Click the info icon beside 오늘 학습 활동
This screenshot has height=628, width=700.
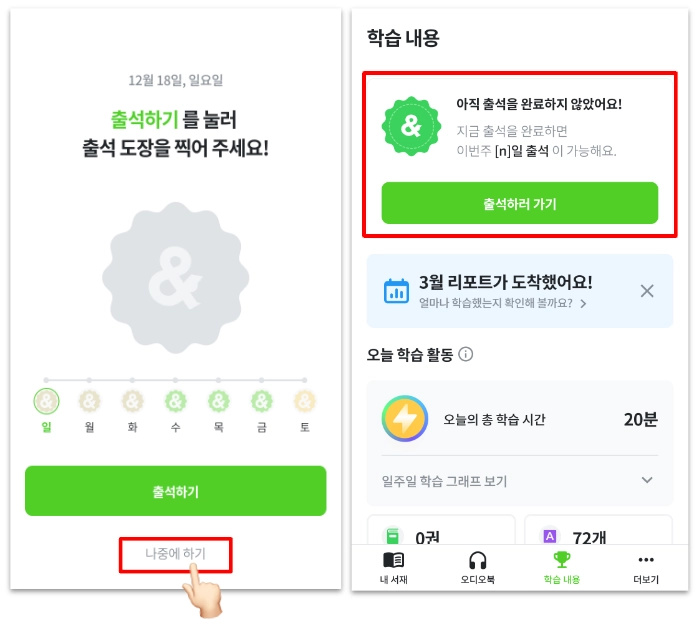coord(466,354)
